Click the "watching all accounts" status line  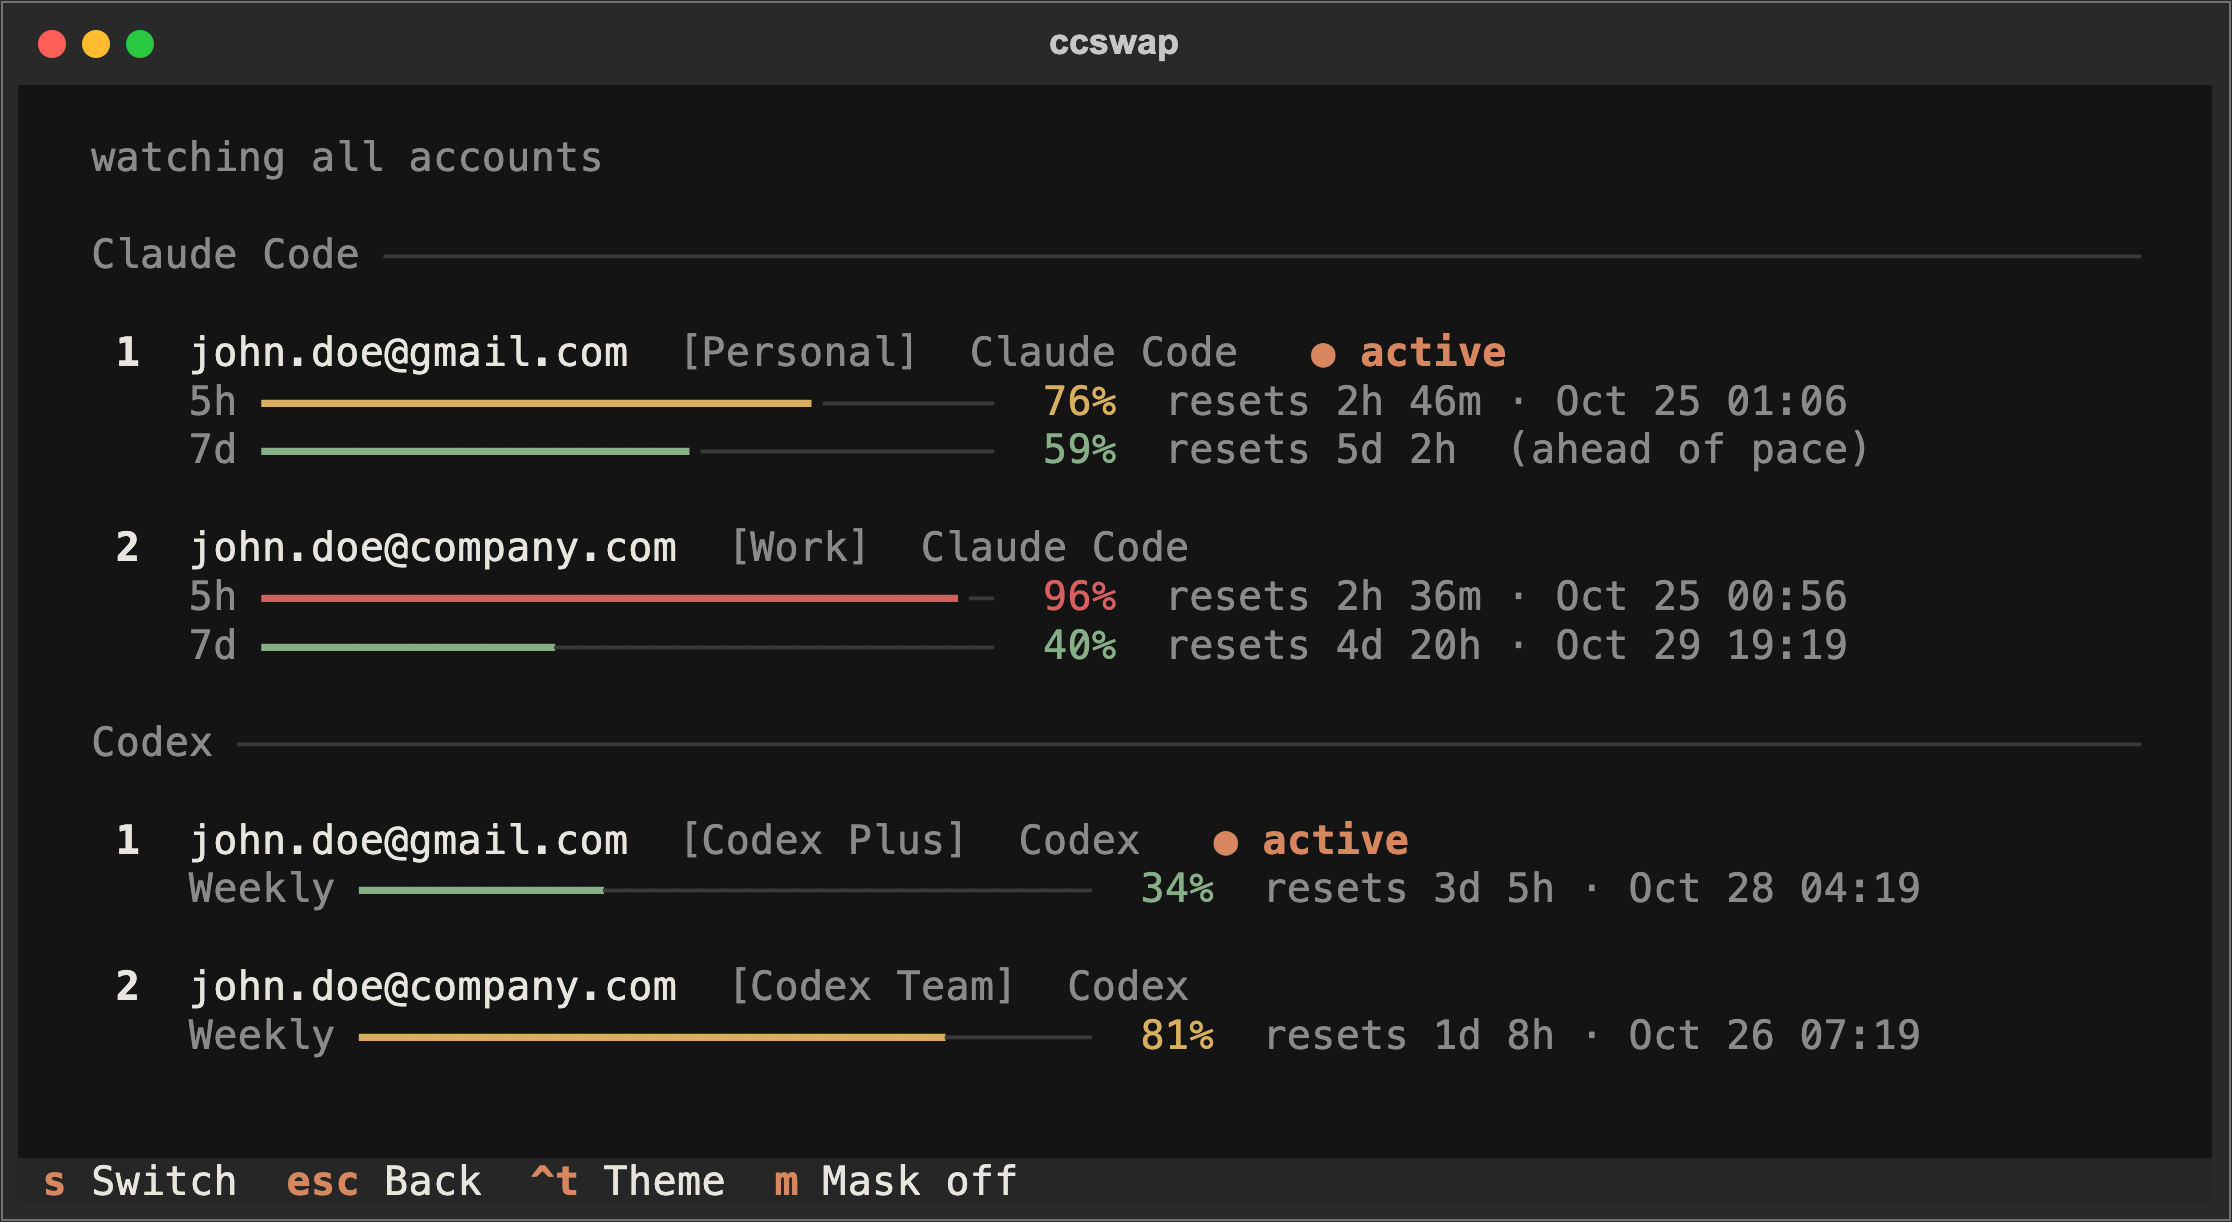pos(347,158)
